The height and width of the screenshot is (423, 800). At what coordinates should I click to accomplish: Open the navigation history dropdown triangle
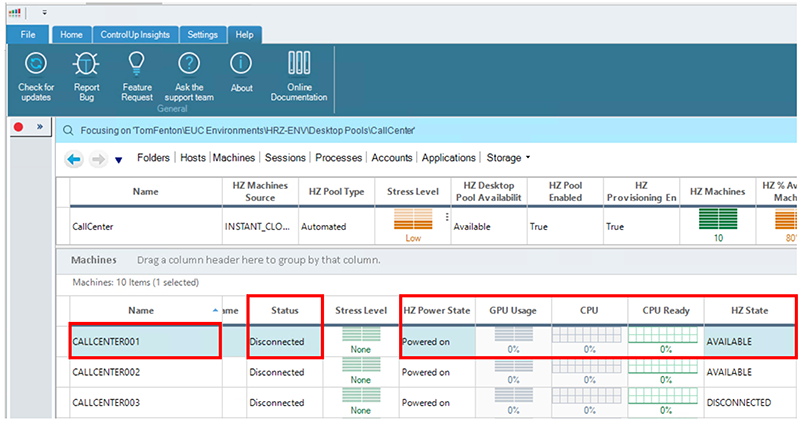118,160
